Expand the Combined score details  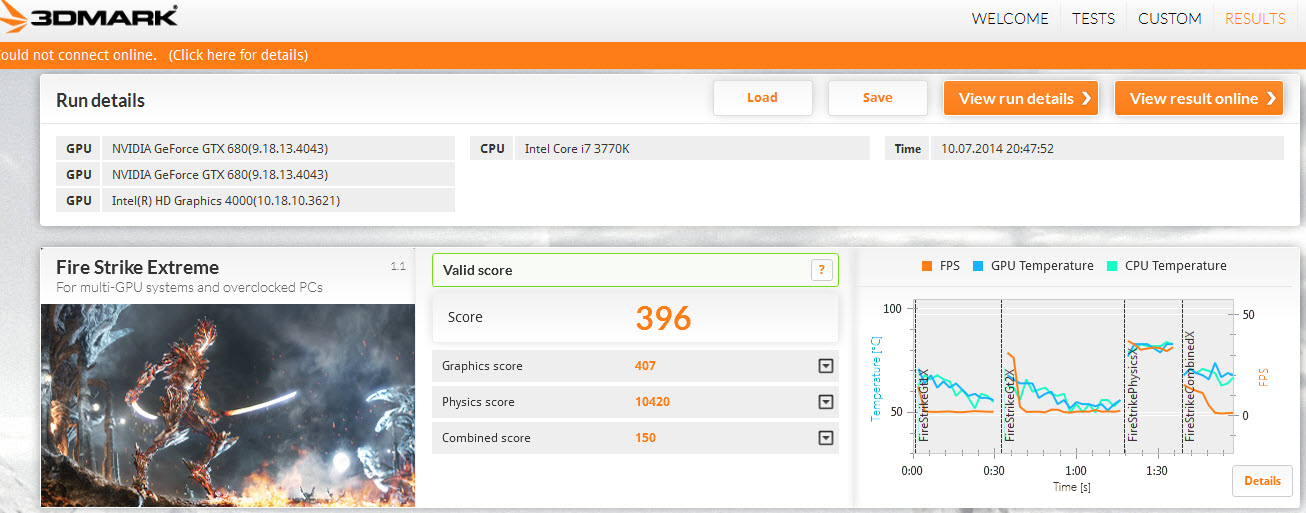(x=825, y=438)
